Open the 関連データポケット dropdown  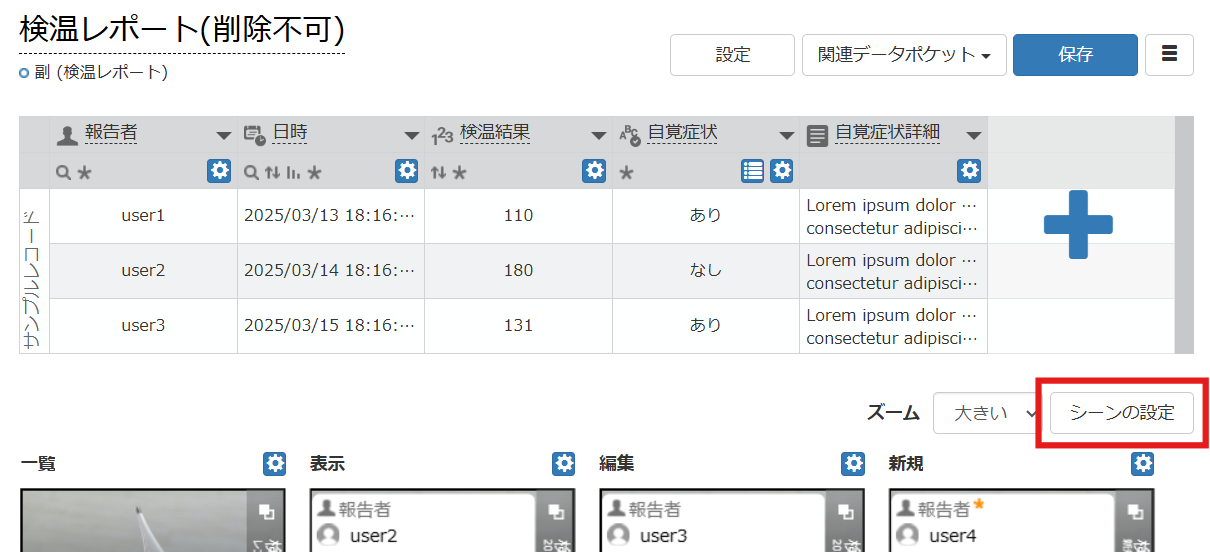pyautogui.click(x=904, y=55)
